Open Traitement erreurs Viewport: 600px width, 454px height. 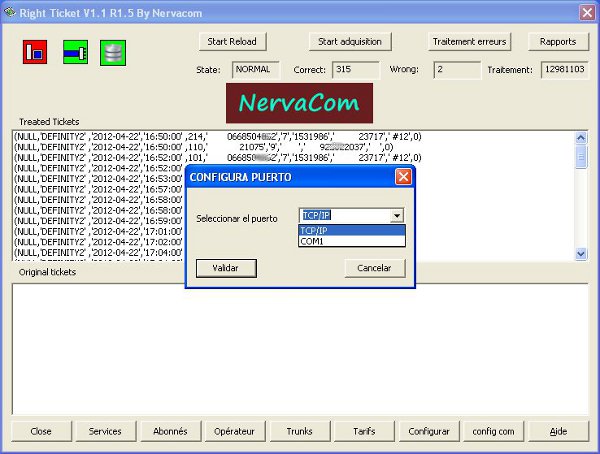pos(470,42)
